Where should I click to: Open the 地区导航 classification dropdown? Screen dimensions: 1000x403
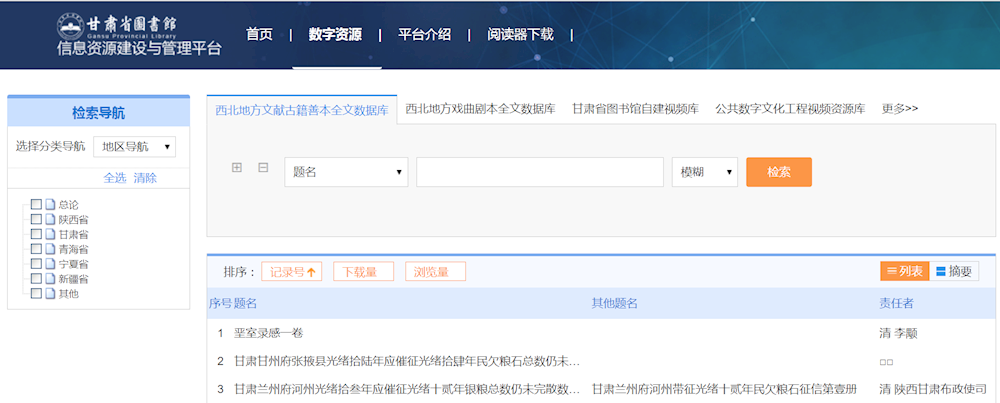[x=134, y=147]
